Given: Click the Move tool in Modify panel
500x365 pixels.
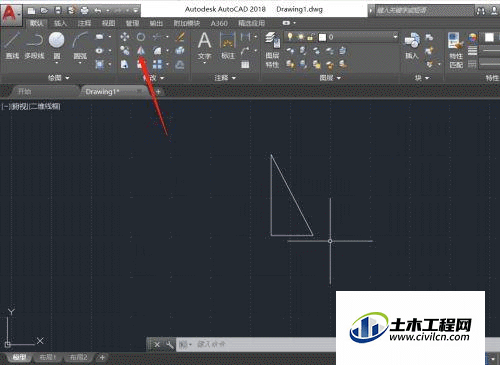Looking at the screenshot, I should 125,37.
